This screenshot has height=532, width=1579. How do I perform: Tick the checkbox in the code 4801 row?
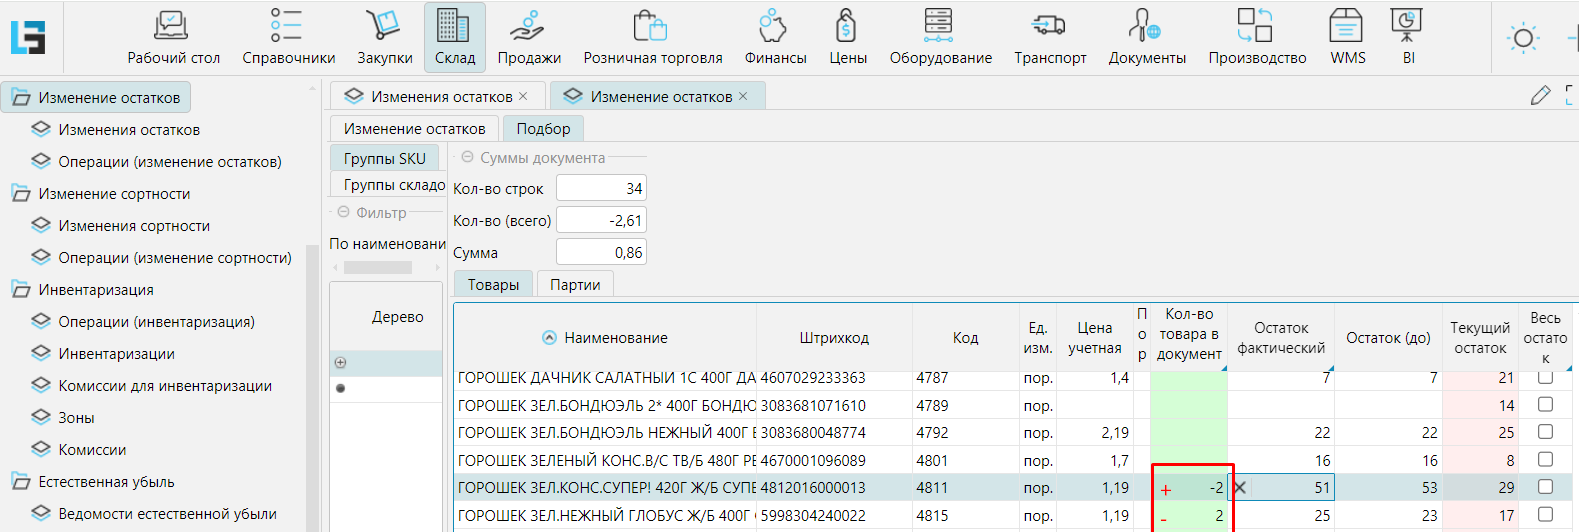tap(1545, 460)
